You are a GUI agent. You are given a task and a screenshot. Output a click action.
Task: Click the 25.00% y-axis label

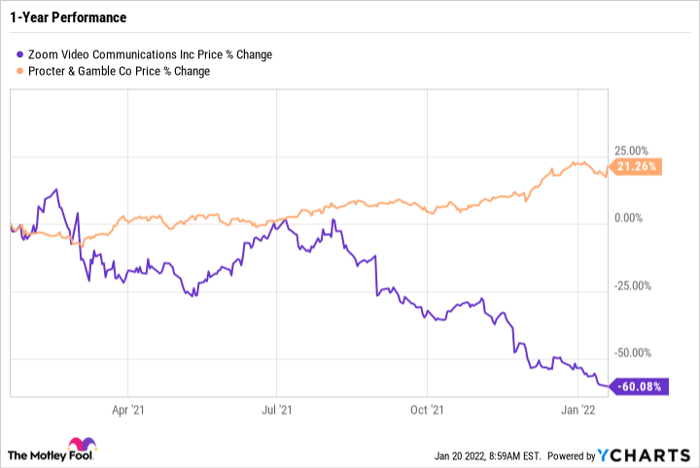point(634,148)
